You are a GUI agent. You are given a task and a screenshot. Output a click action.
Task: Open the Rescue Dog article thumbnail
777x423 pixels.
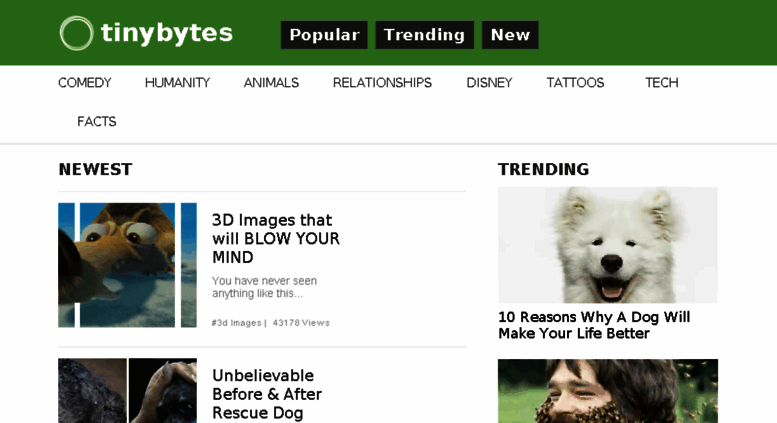[x=127, y=391]
